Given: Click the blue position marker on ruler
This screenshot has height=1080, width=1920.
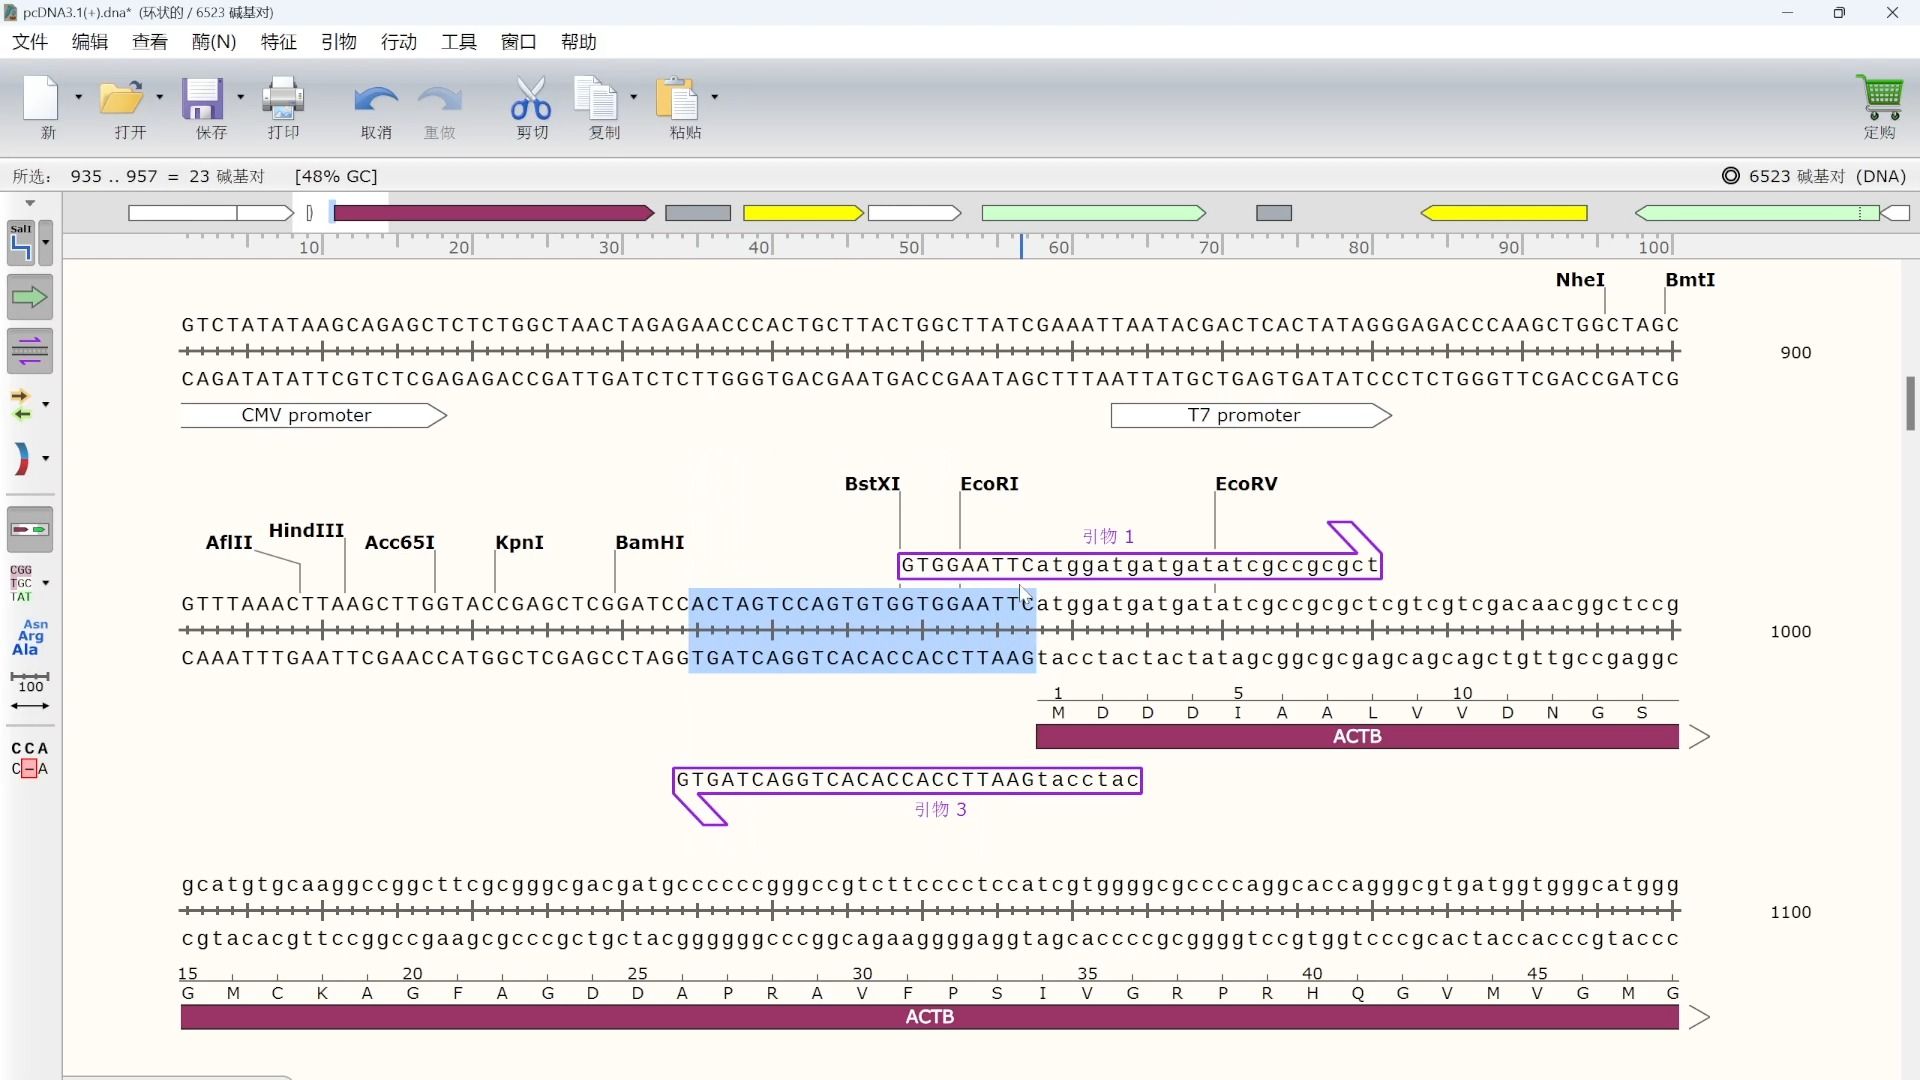Looking at the screenshot, I should (x=1021, y=246).
